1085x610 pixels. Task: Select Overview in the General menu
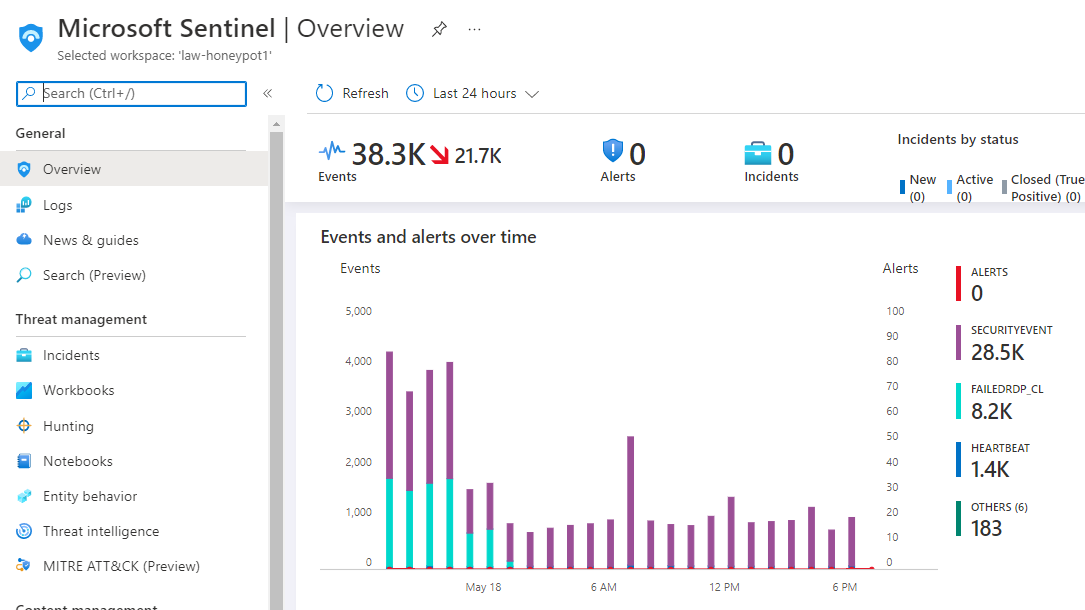coord(72,168)
